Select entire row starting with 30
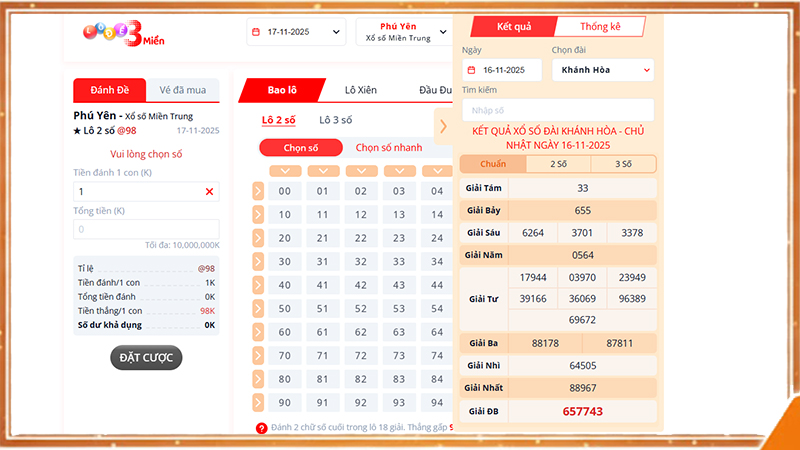 point(258,262)
